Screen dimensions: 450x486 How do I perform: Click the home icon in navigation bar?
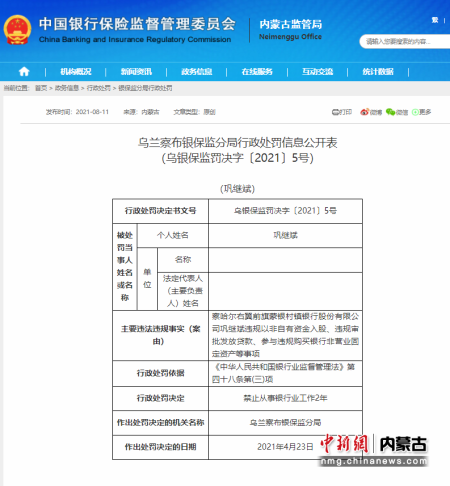click(24, 71)
